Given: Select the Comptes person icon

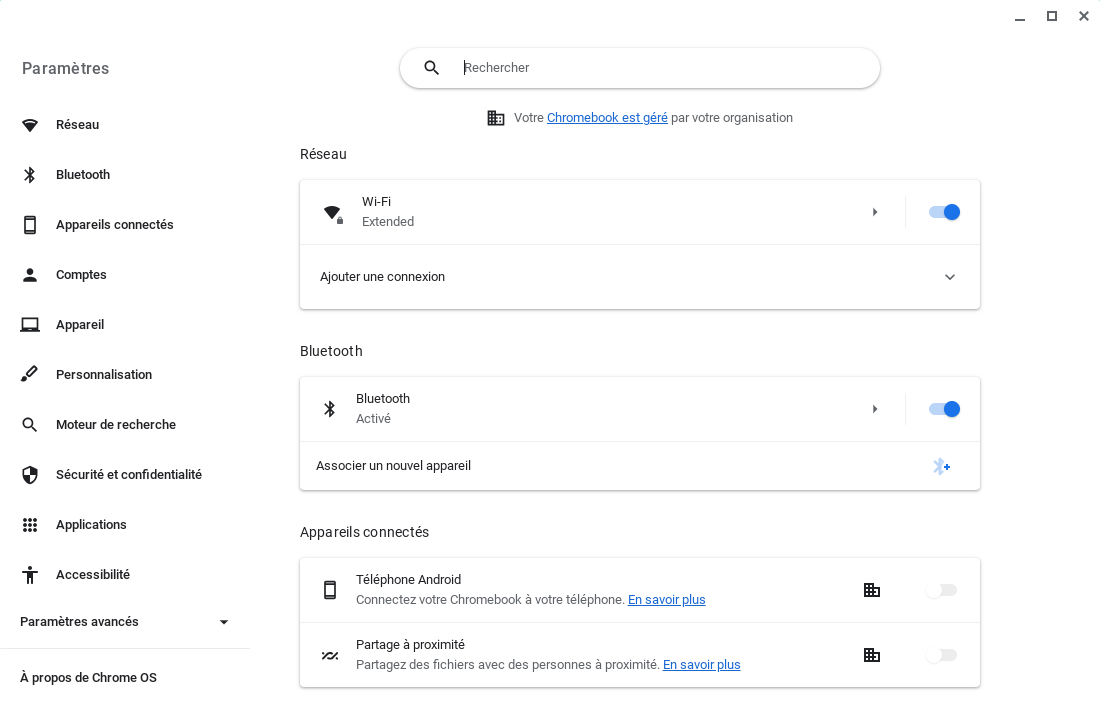Looking at the screenshot, I should (29, 274).
